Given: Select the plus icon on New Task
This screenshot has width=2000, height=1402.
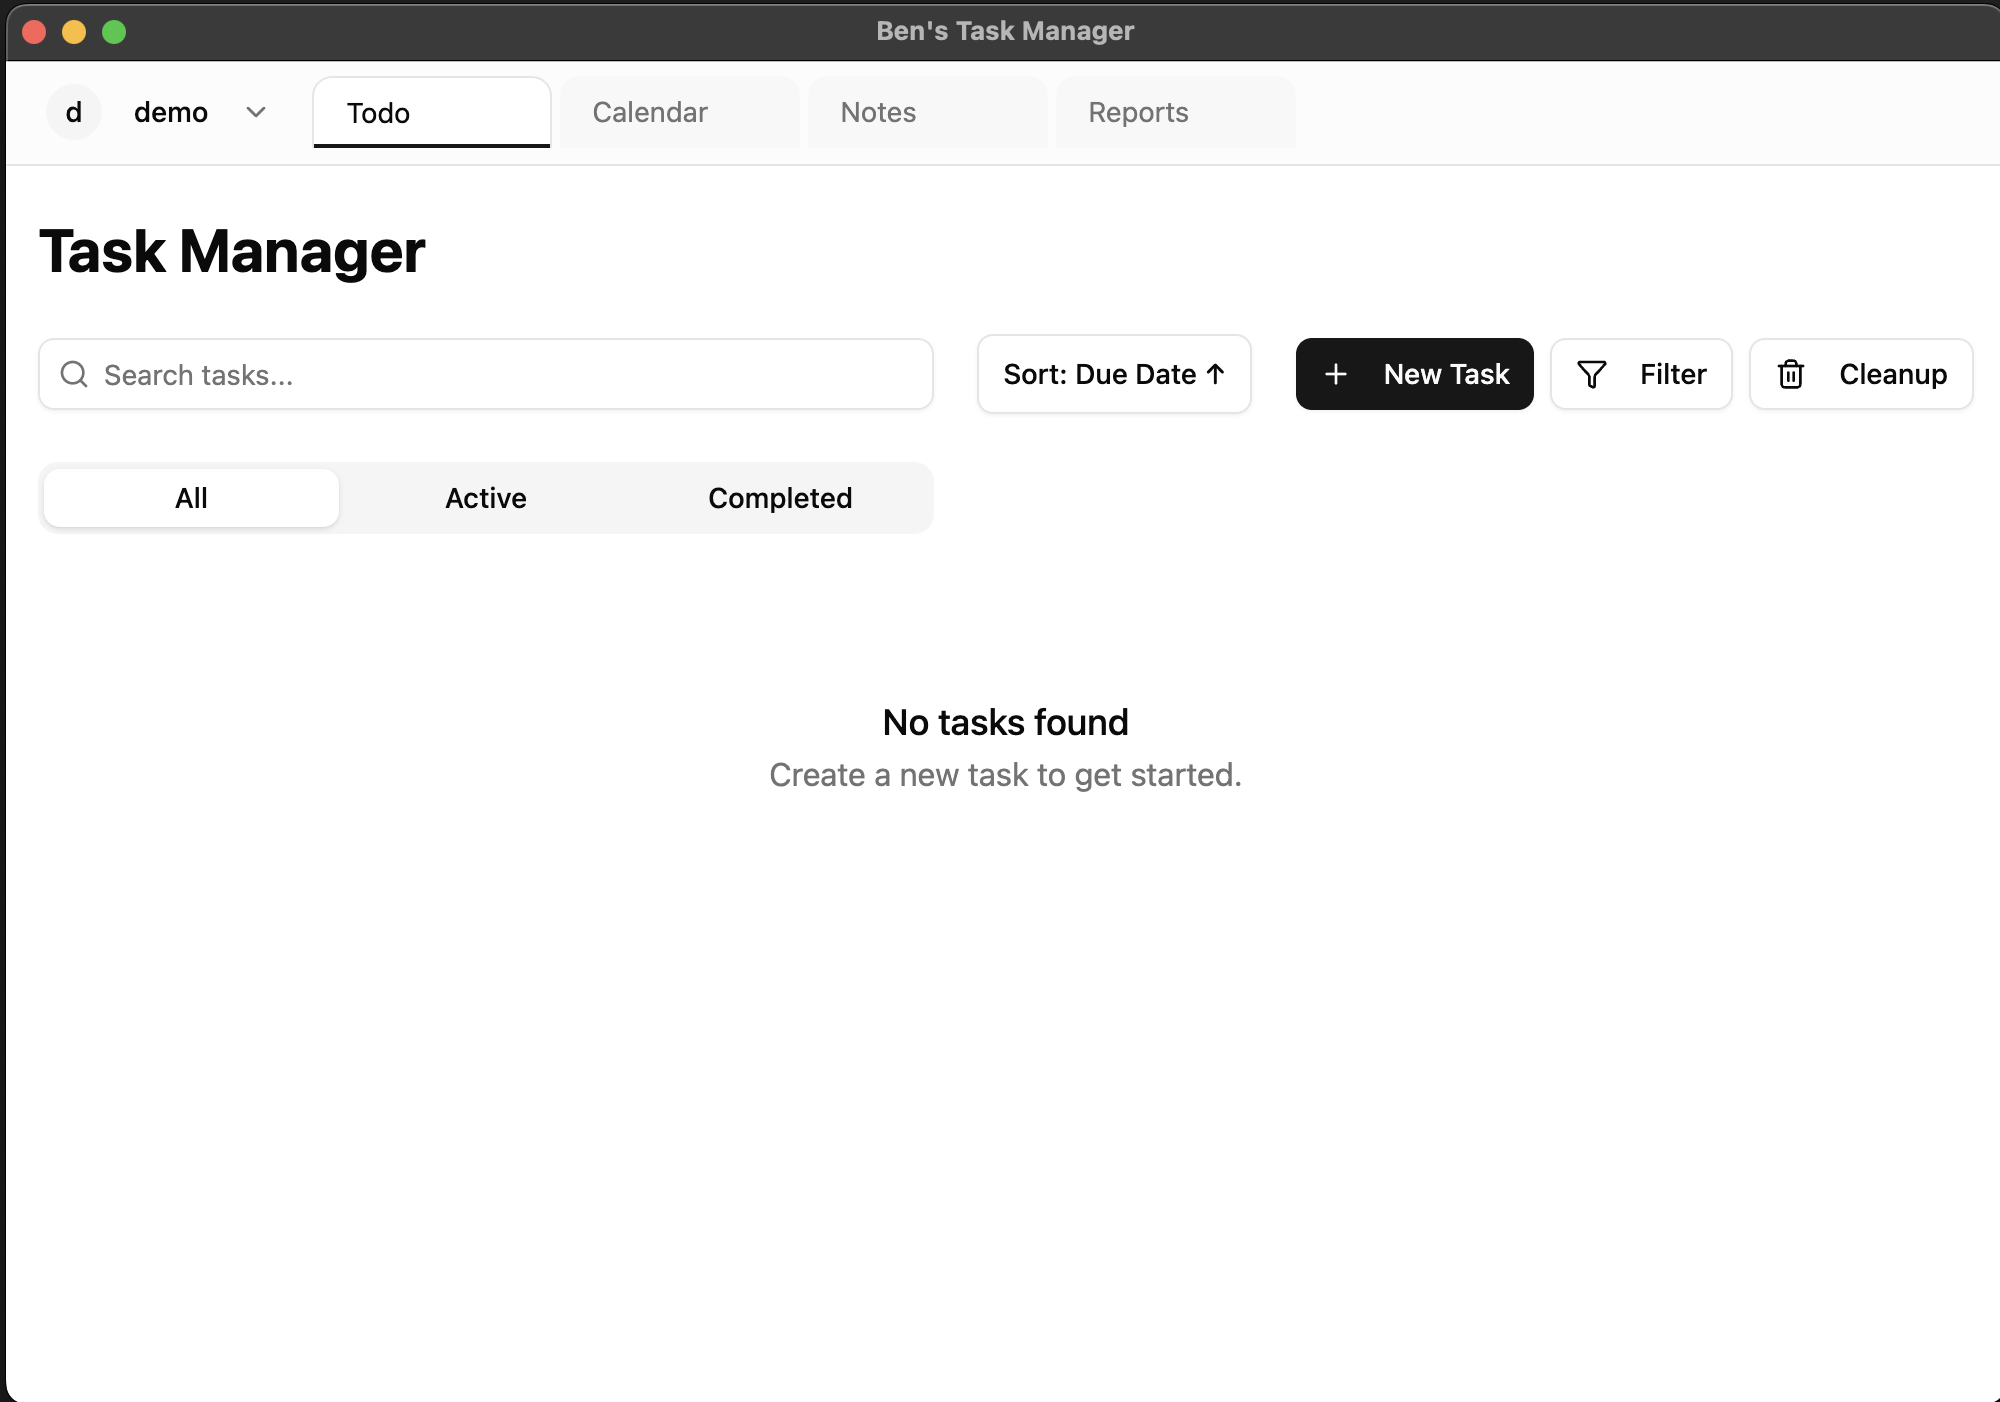Looking at the screenshot, I should pos(1336,374).
